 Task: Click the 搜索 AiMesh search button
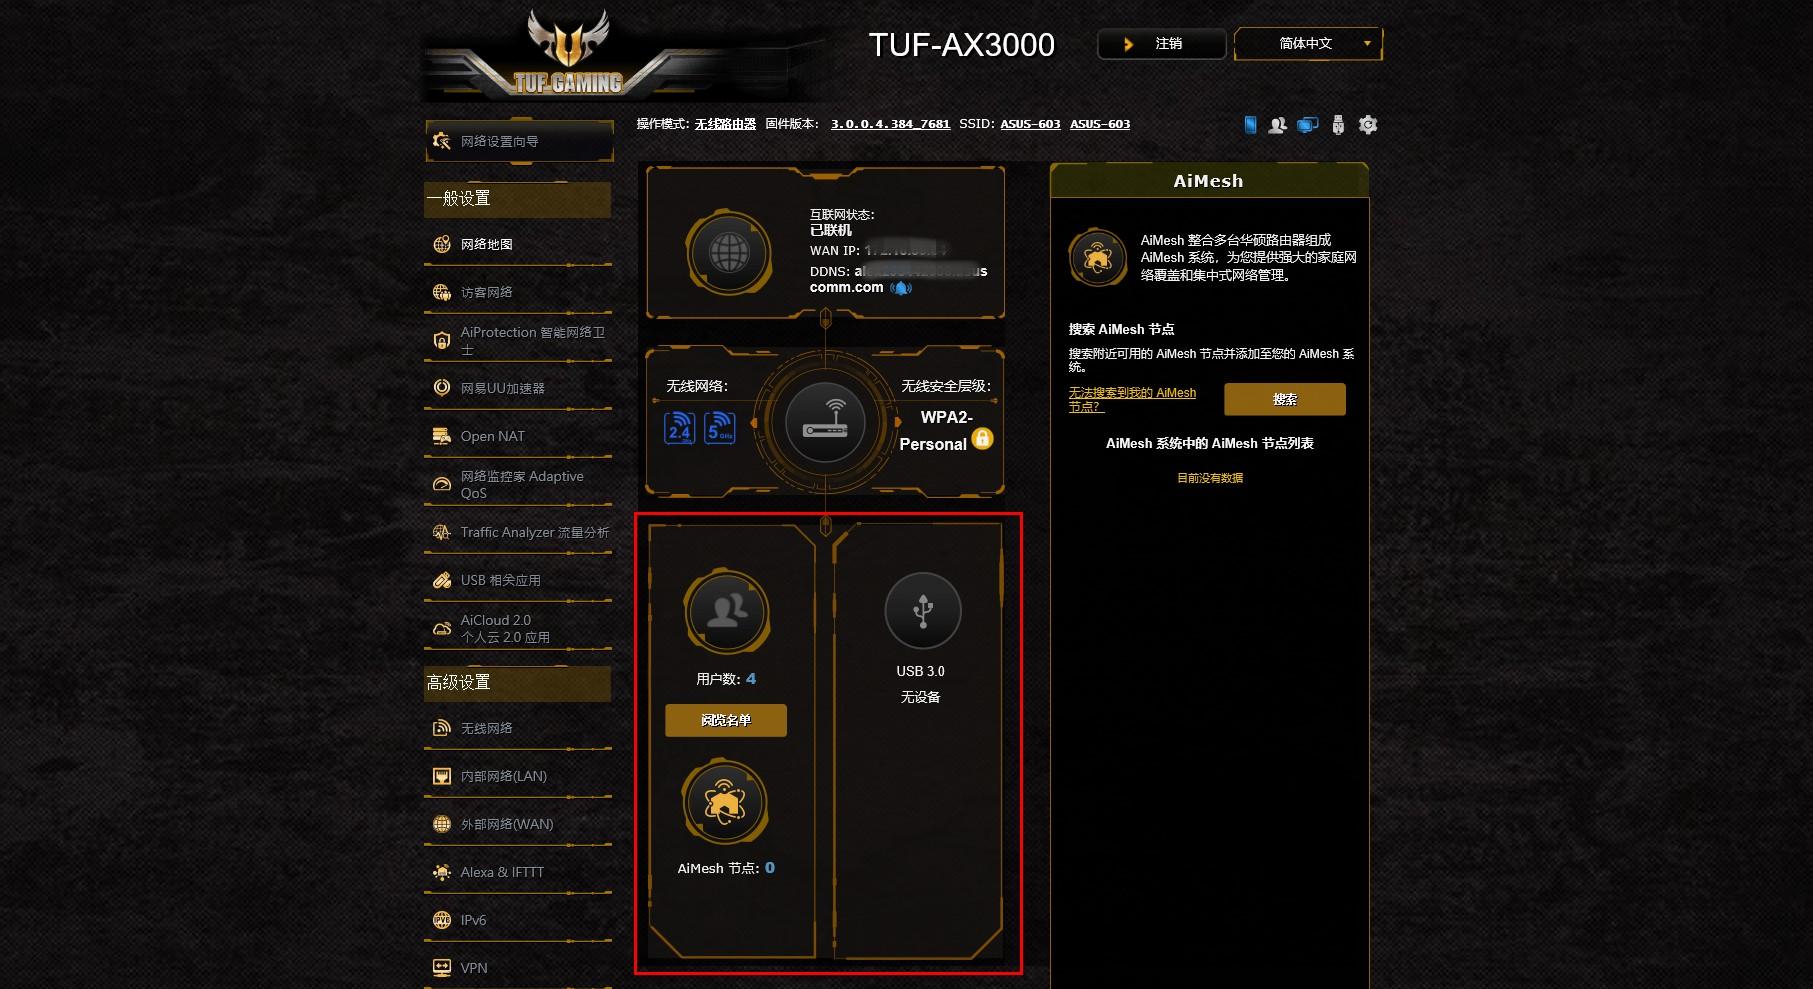coord(1285,399)
